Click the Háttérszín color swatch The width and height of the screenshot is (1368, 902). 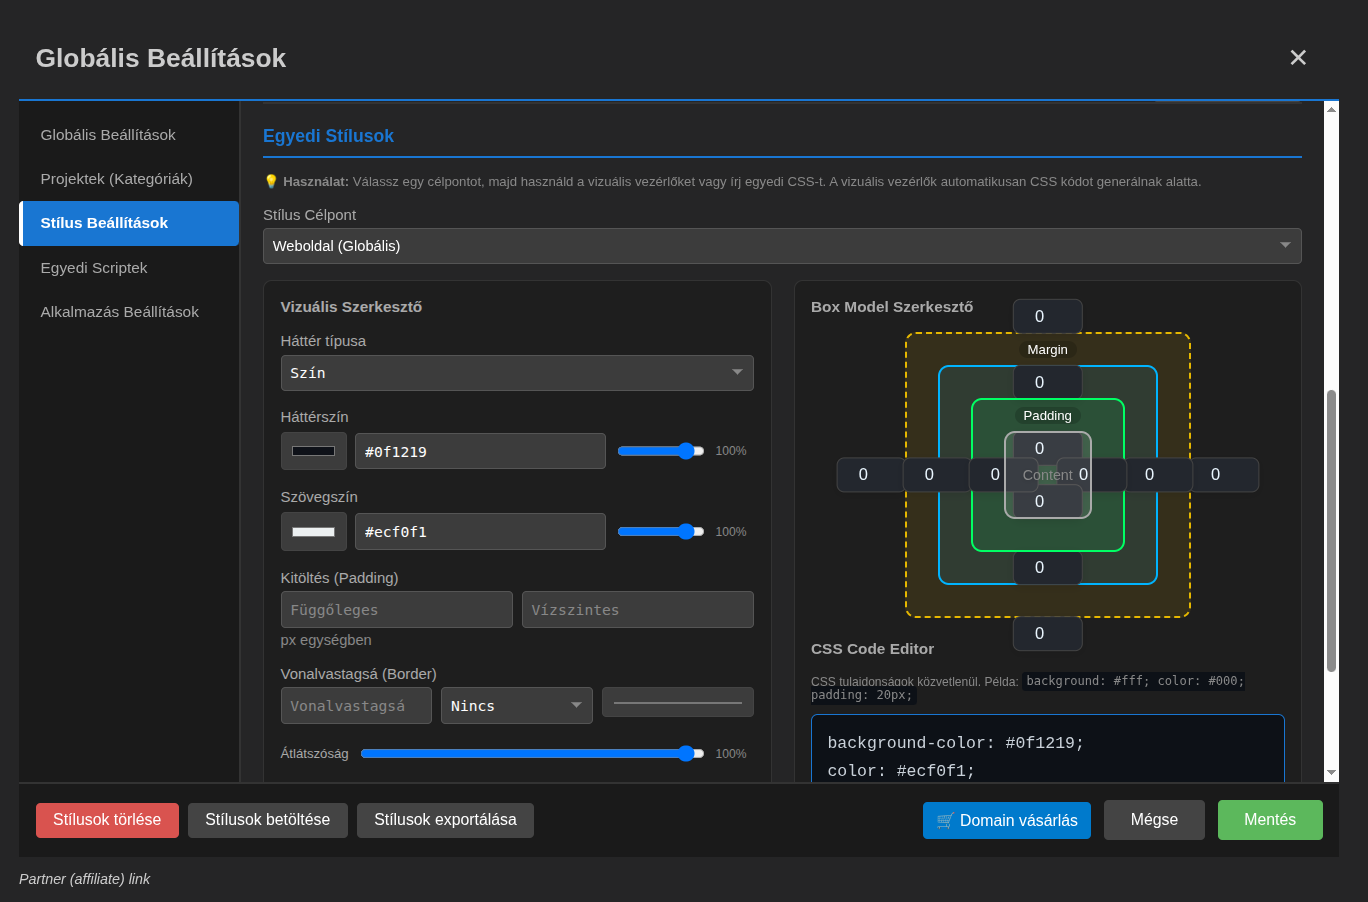(x=313, y=451)
